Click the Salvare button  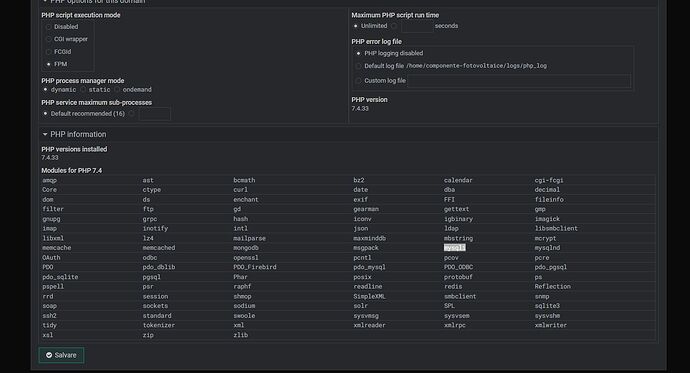61,355
